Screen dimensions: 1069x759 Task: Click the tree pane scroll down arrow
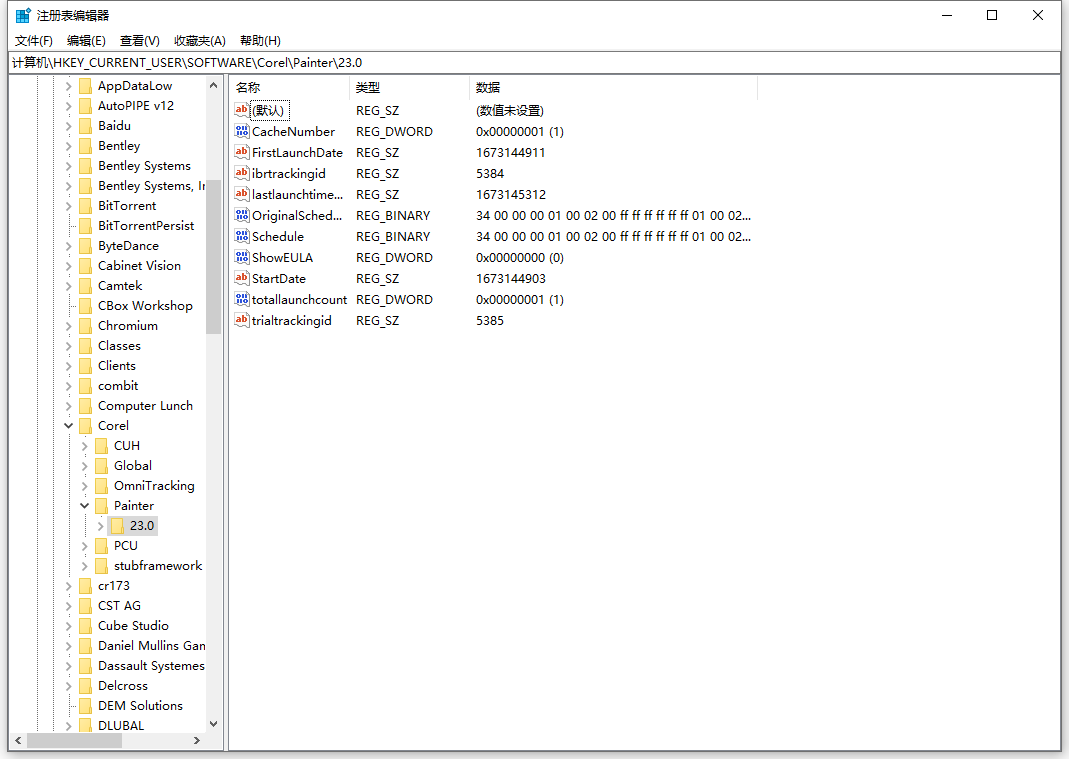pyautogui.click(x=213, y=724)
